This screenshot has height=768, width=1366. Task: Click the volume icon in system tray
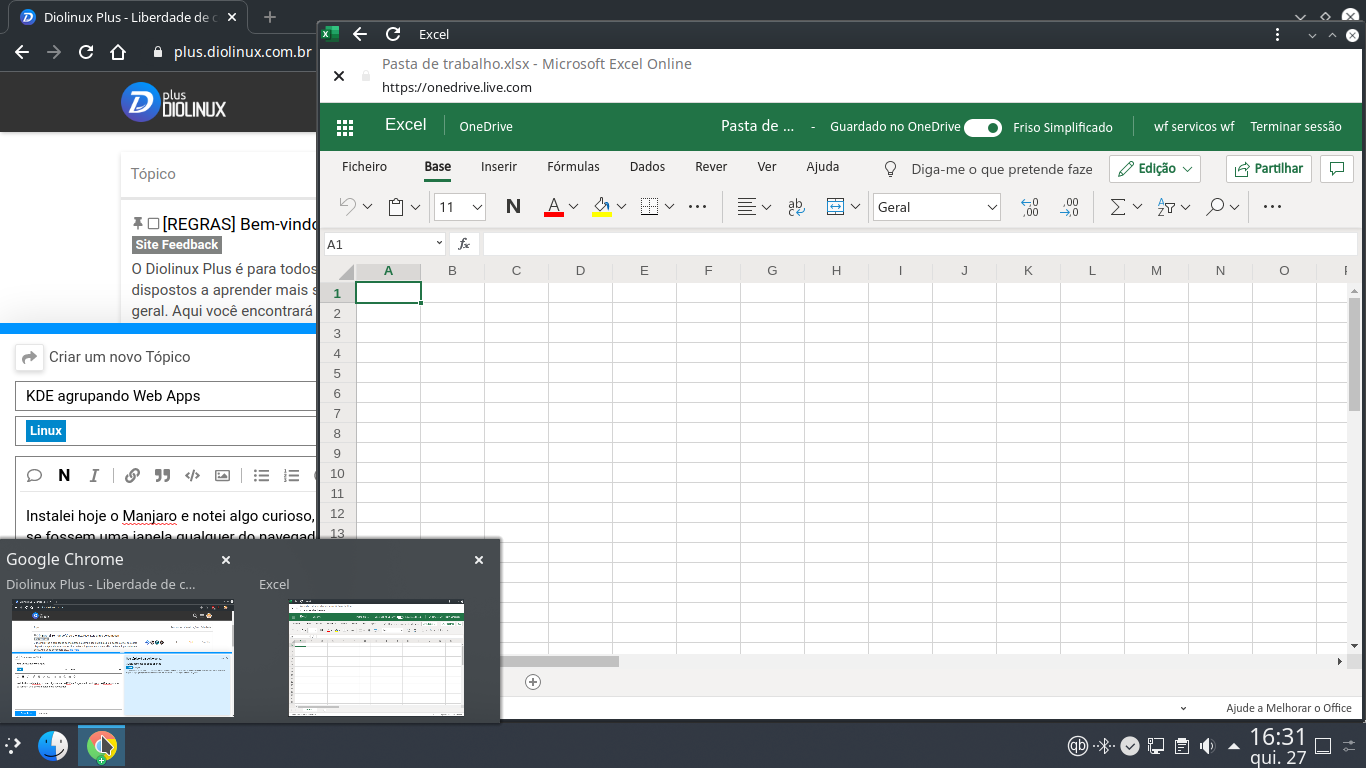click(x=1207, y=746)
